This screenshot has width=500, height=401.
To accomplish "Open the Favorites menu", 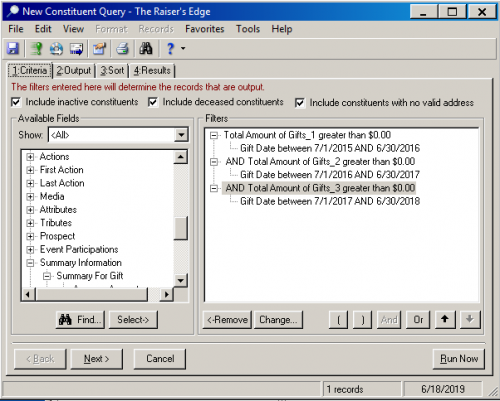I will [205, 29].
